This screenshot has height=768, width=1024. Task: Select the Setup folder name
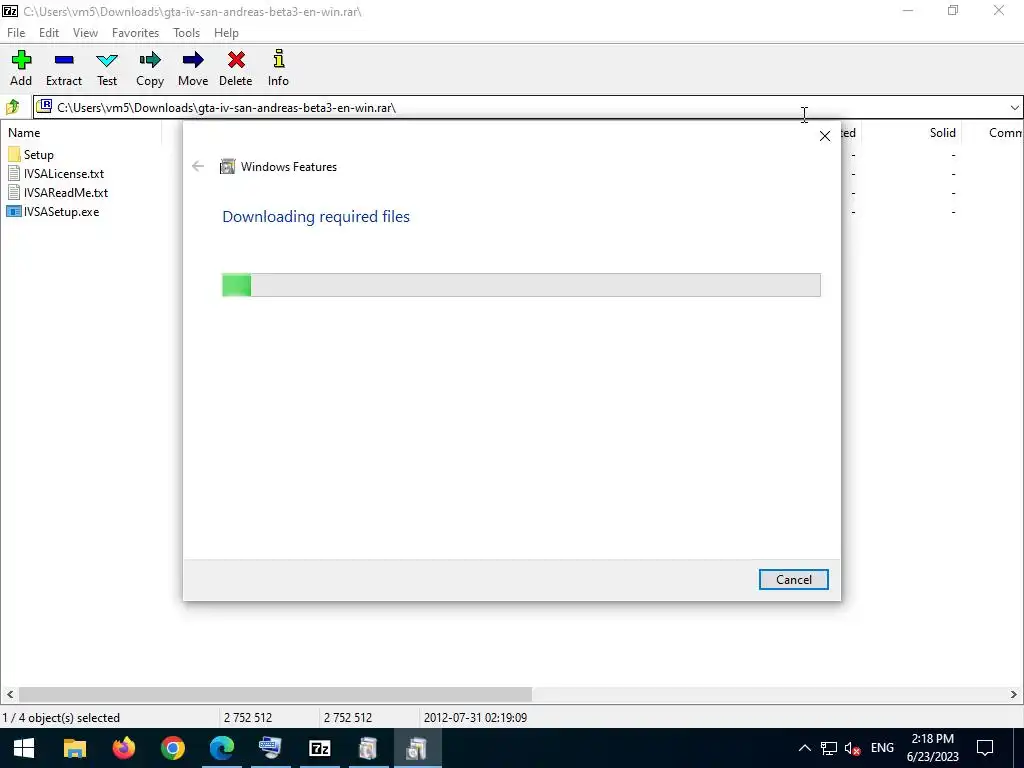(x=39, y=155)
